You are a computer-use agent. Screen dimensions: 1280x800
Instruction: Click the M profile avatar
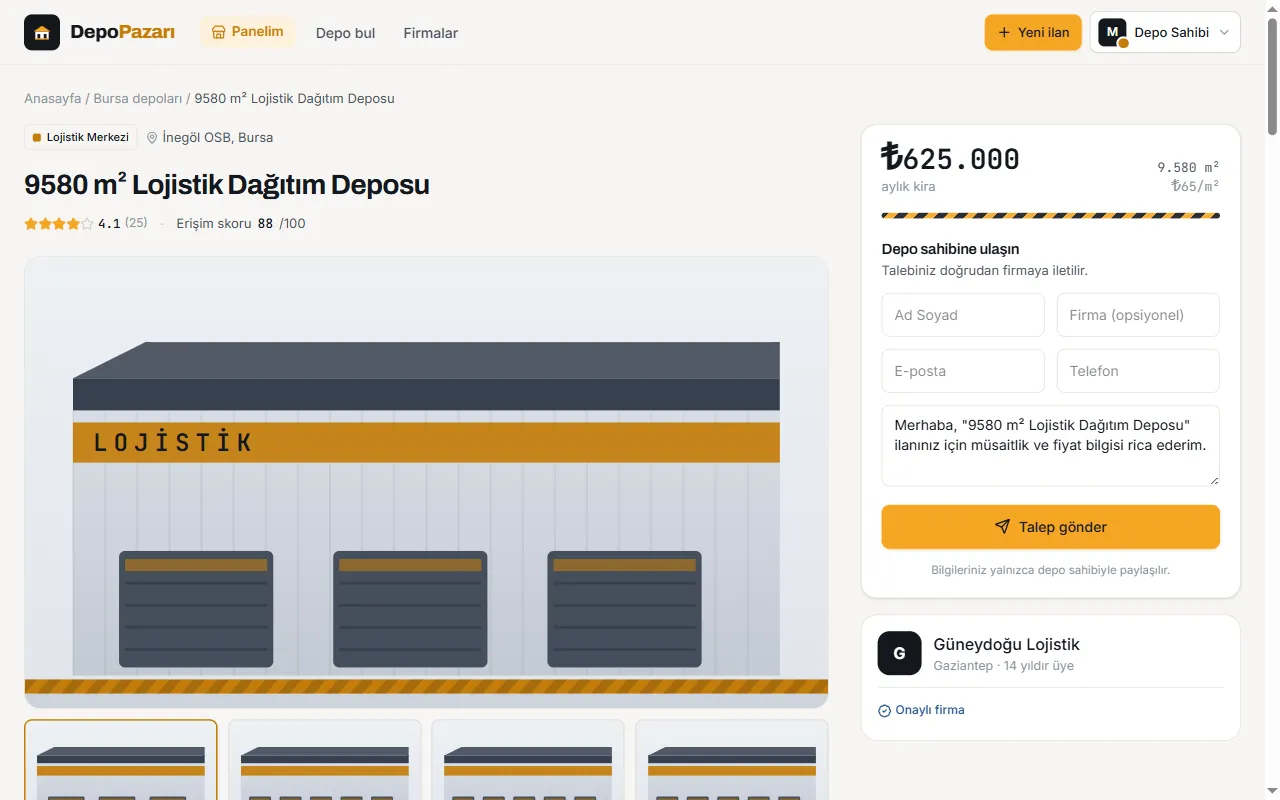click(x=1112, y=32)
